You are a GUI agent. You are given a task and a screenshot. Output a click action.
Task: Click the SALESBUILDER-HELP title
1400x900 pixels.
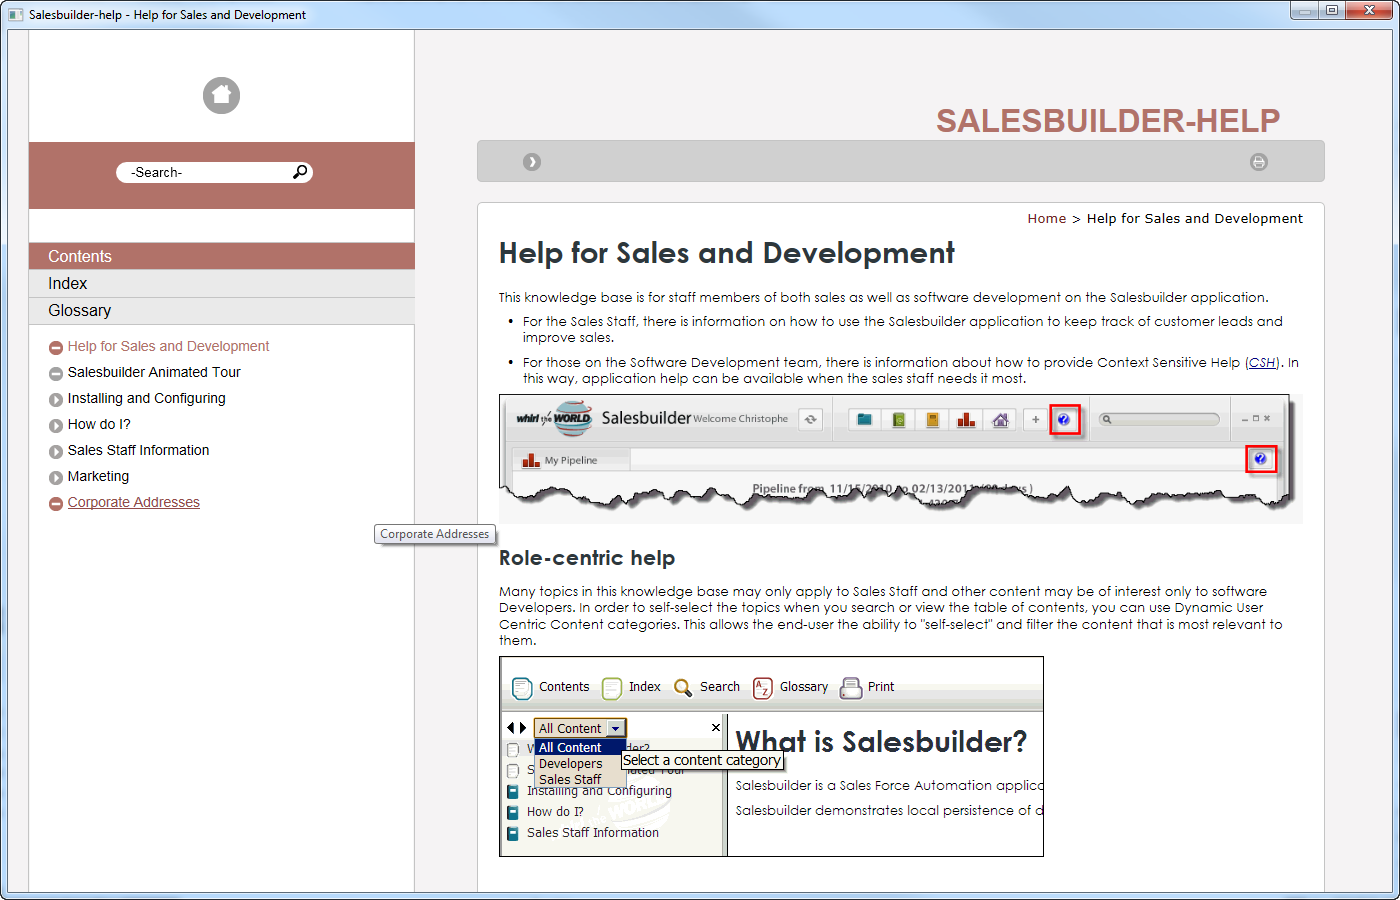(x=1108, y=120)
